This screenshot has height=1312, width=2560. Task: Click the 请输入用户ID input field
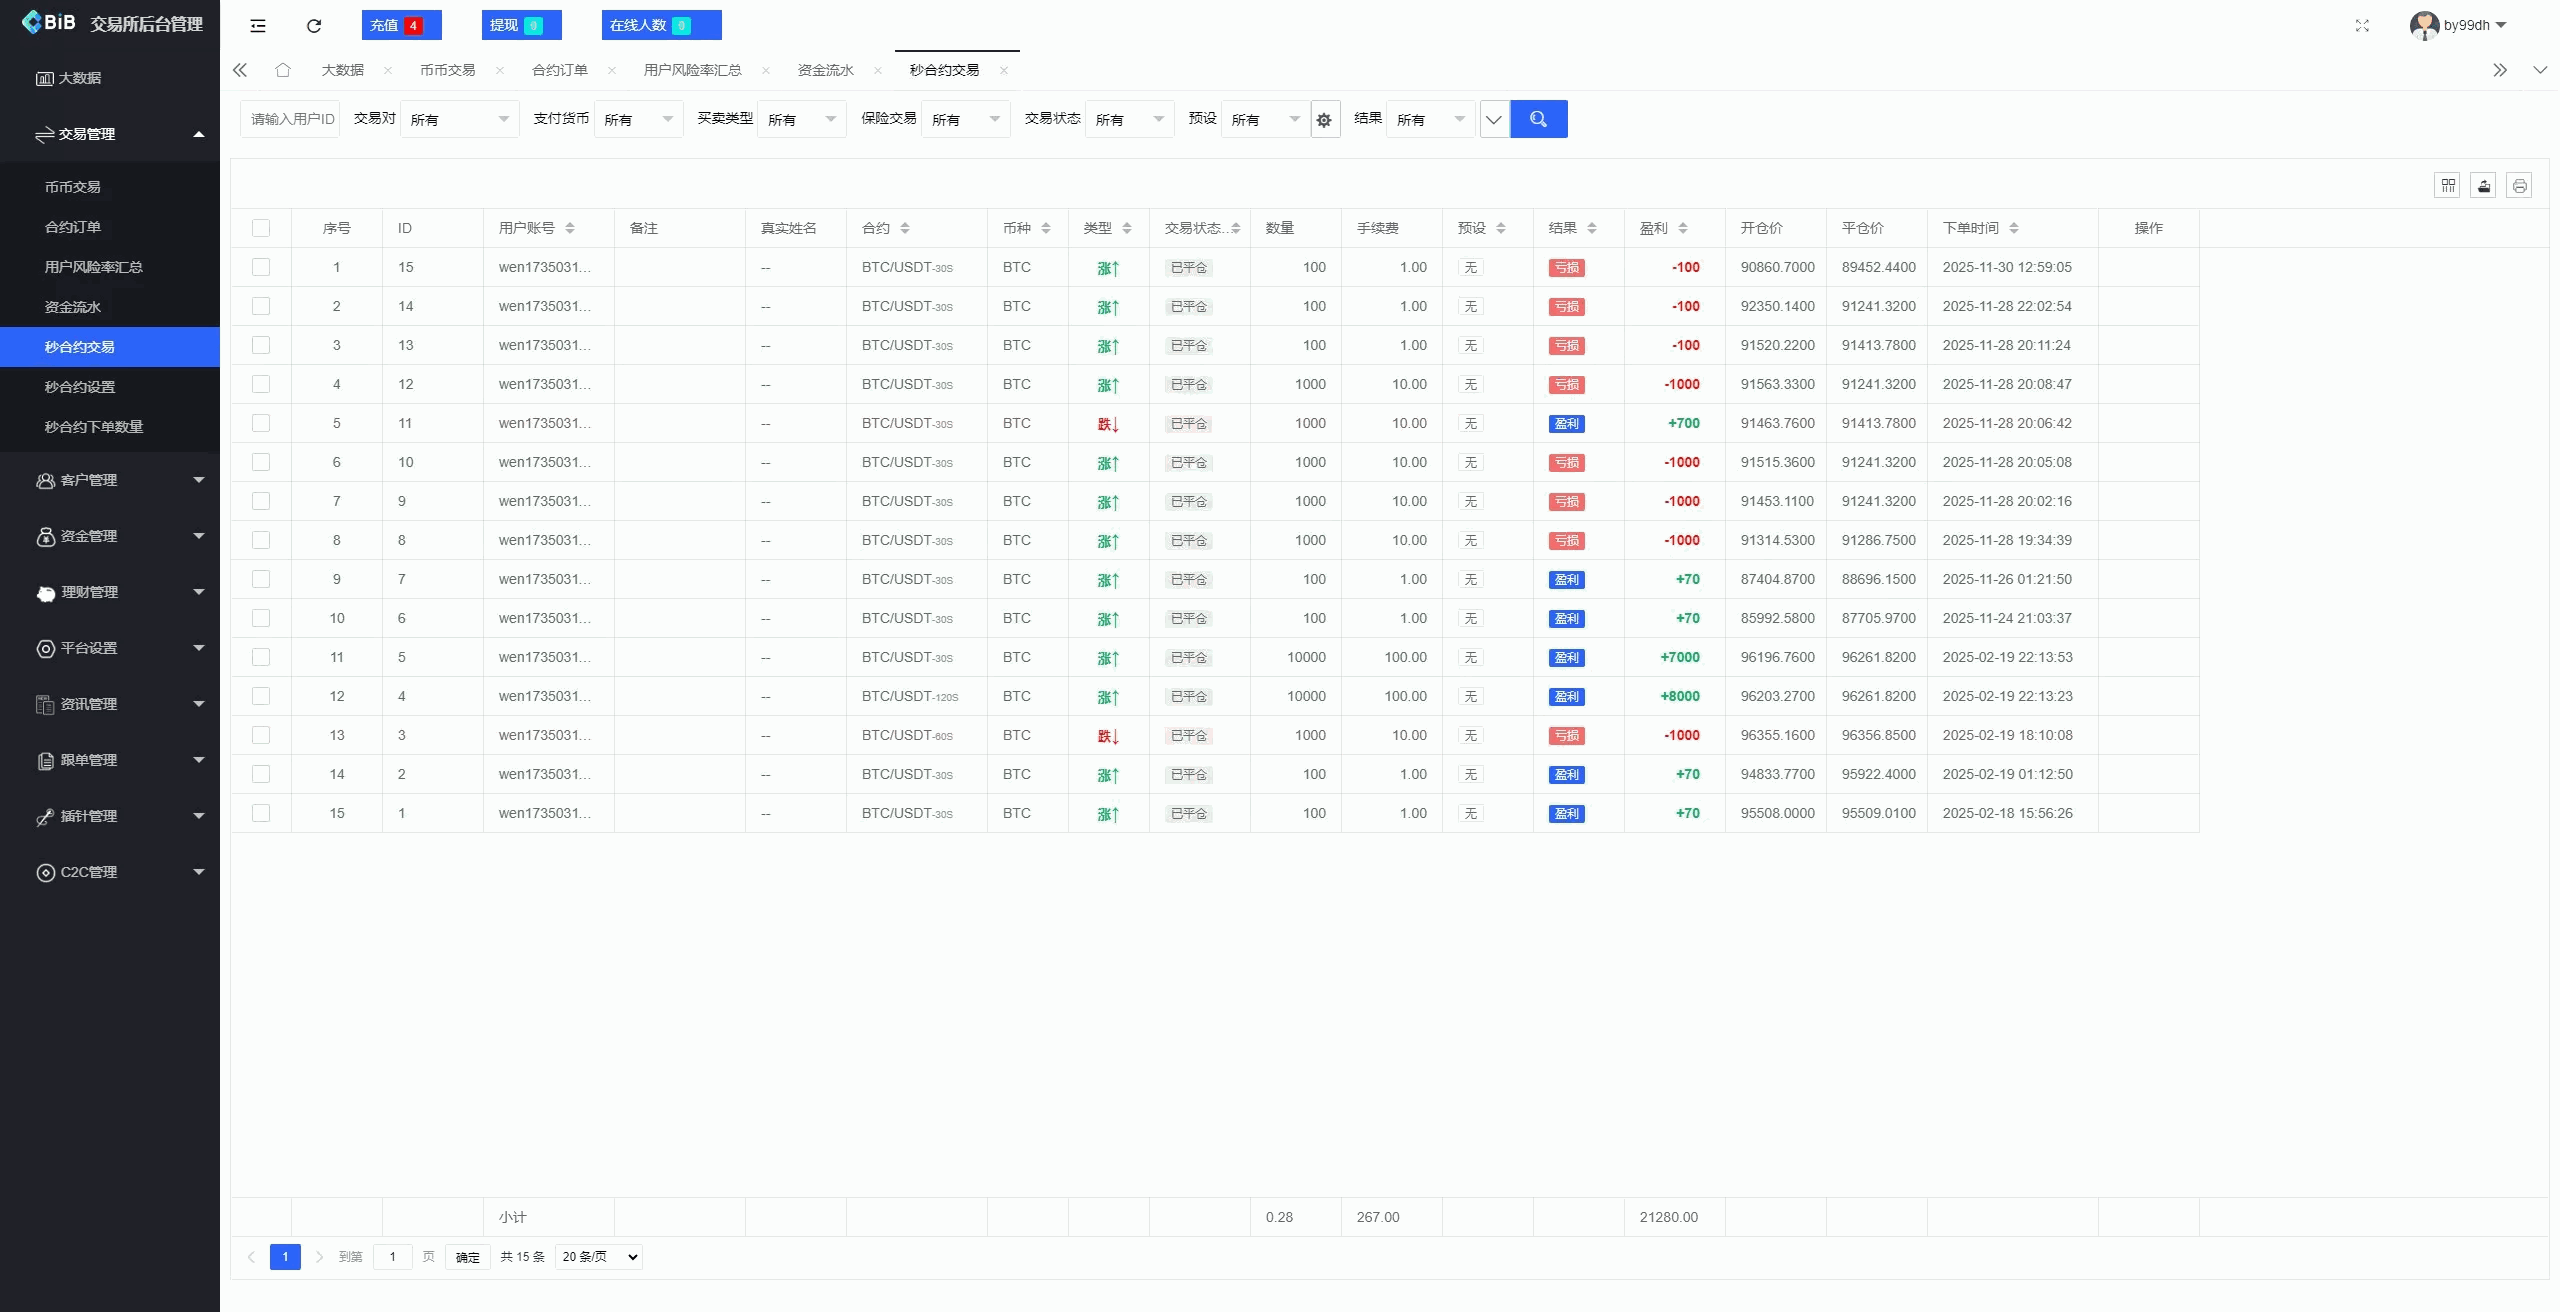pos(290,118)
